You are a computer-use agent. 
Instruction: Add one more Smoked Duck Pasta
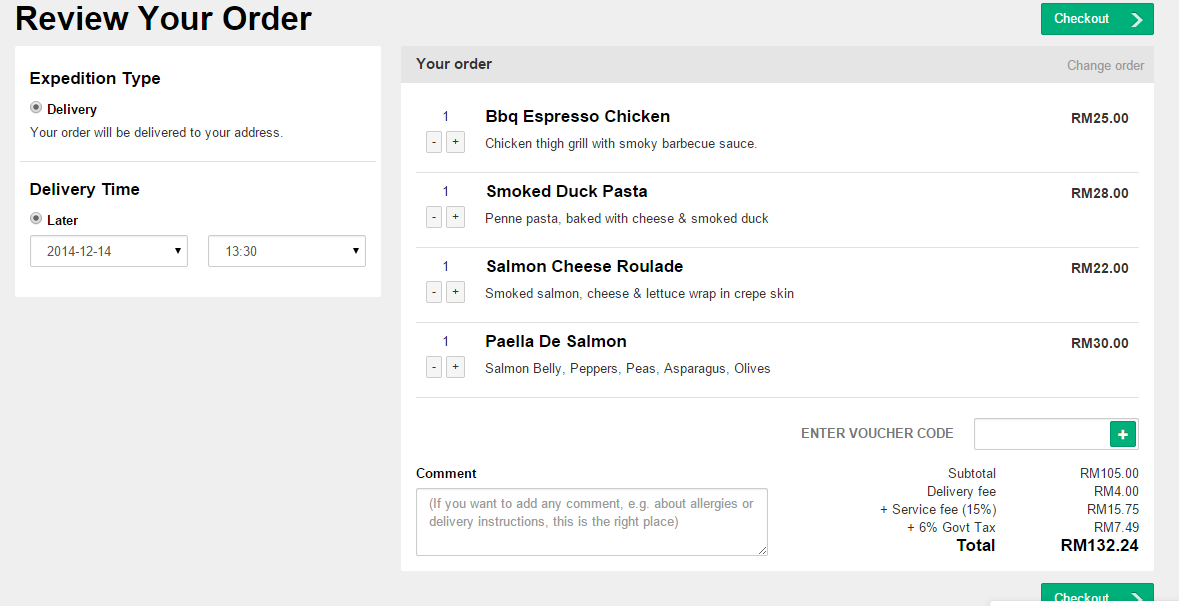point(455,217)
